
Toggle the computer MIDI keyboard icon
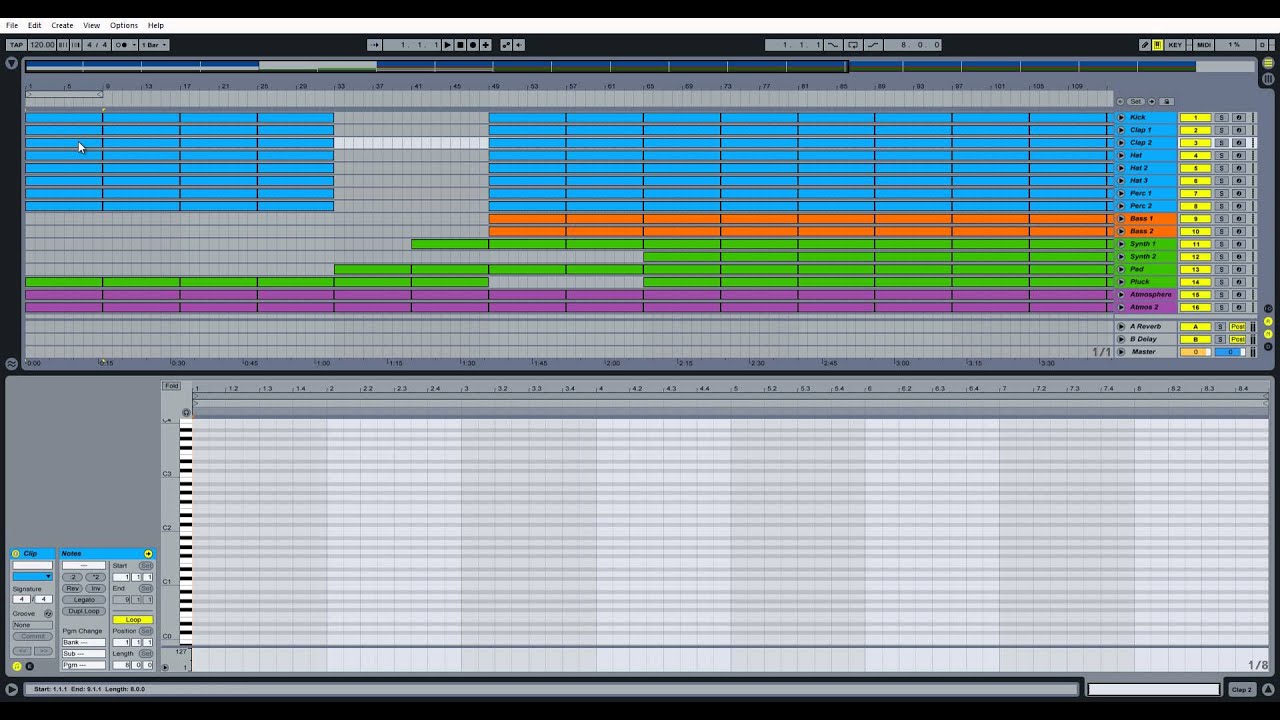(x=1157, y=45)
